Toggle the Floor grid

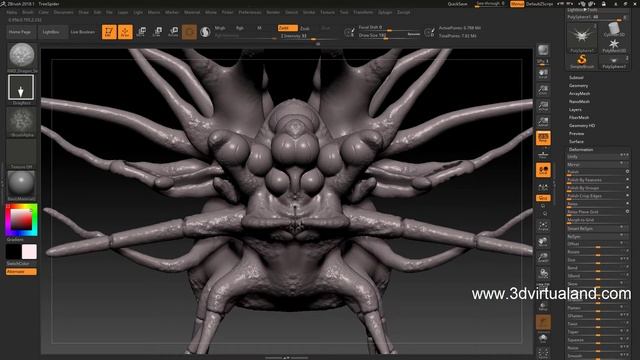tap(543, 155)
